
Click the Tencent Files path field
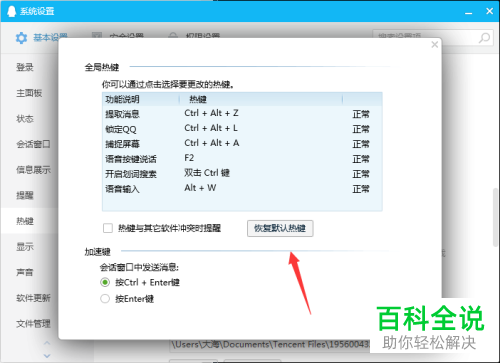point(270,345)
